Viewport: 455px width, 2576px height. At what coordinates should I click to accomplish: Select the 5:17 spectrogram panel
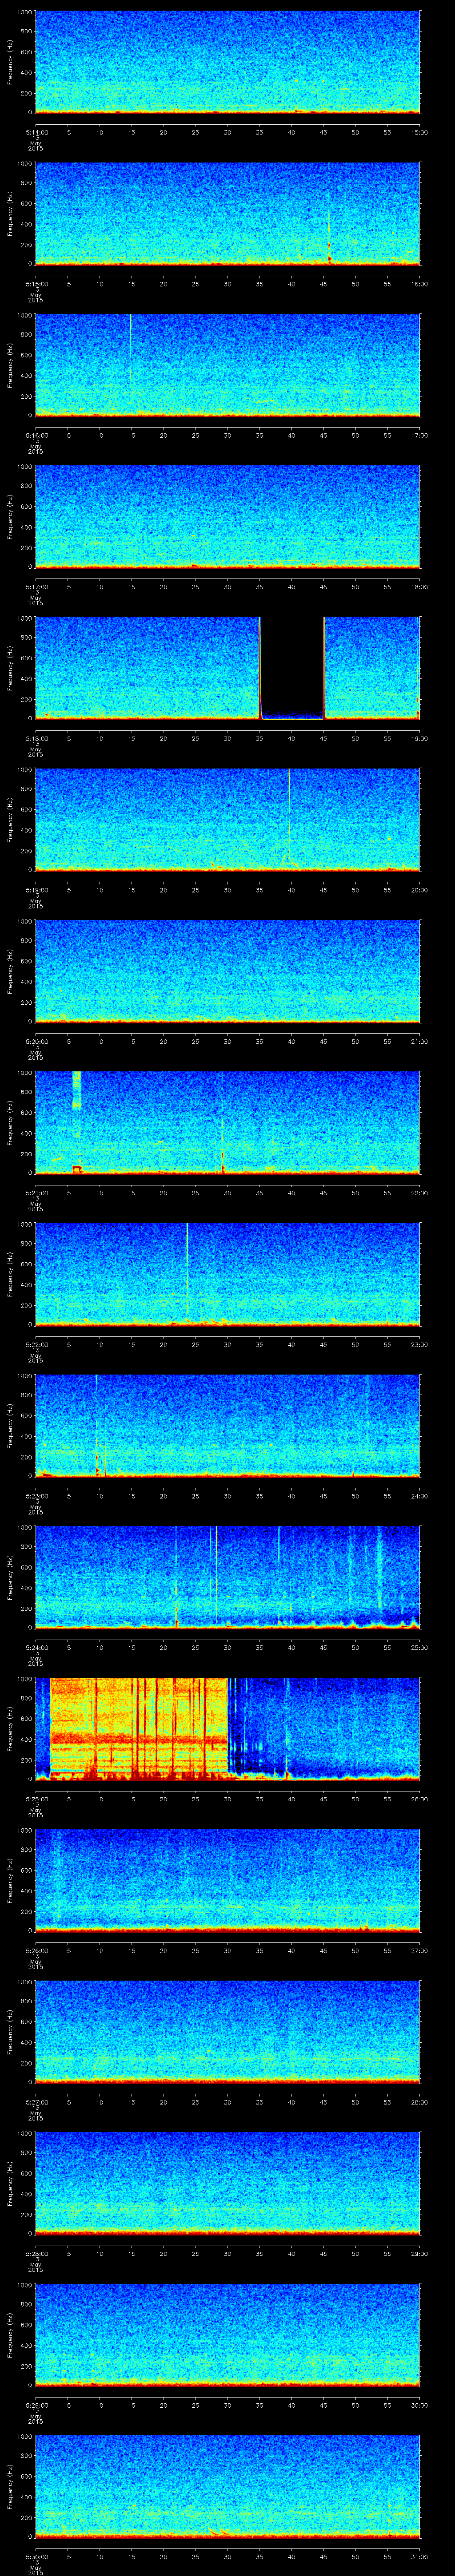click(x=227, y=516)
